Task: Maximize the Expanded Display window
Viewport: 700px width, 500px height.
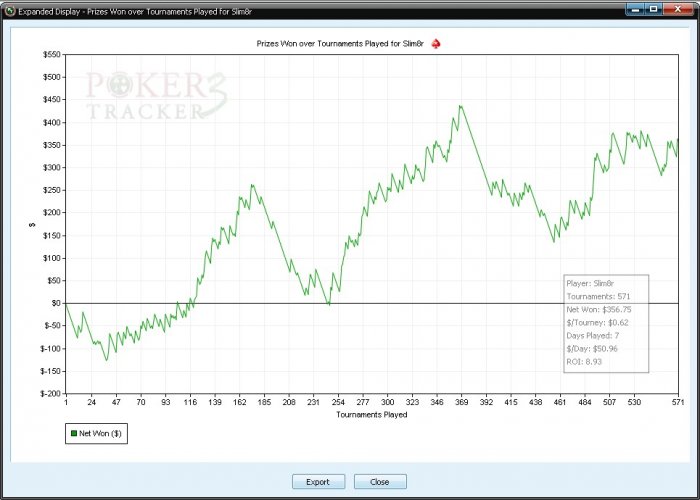Action: click(x=653, y=9)
